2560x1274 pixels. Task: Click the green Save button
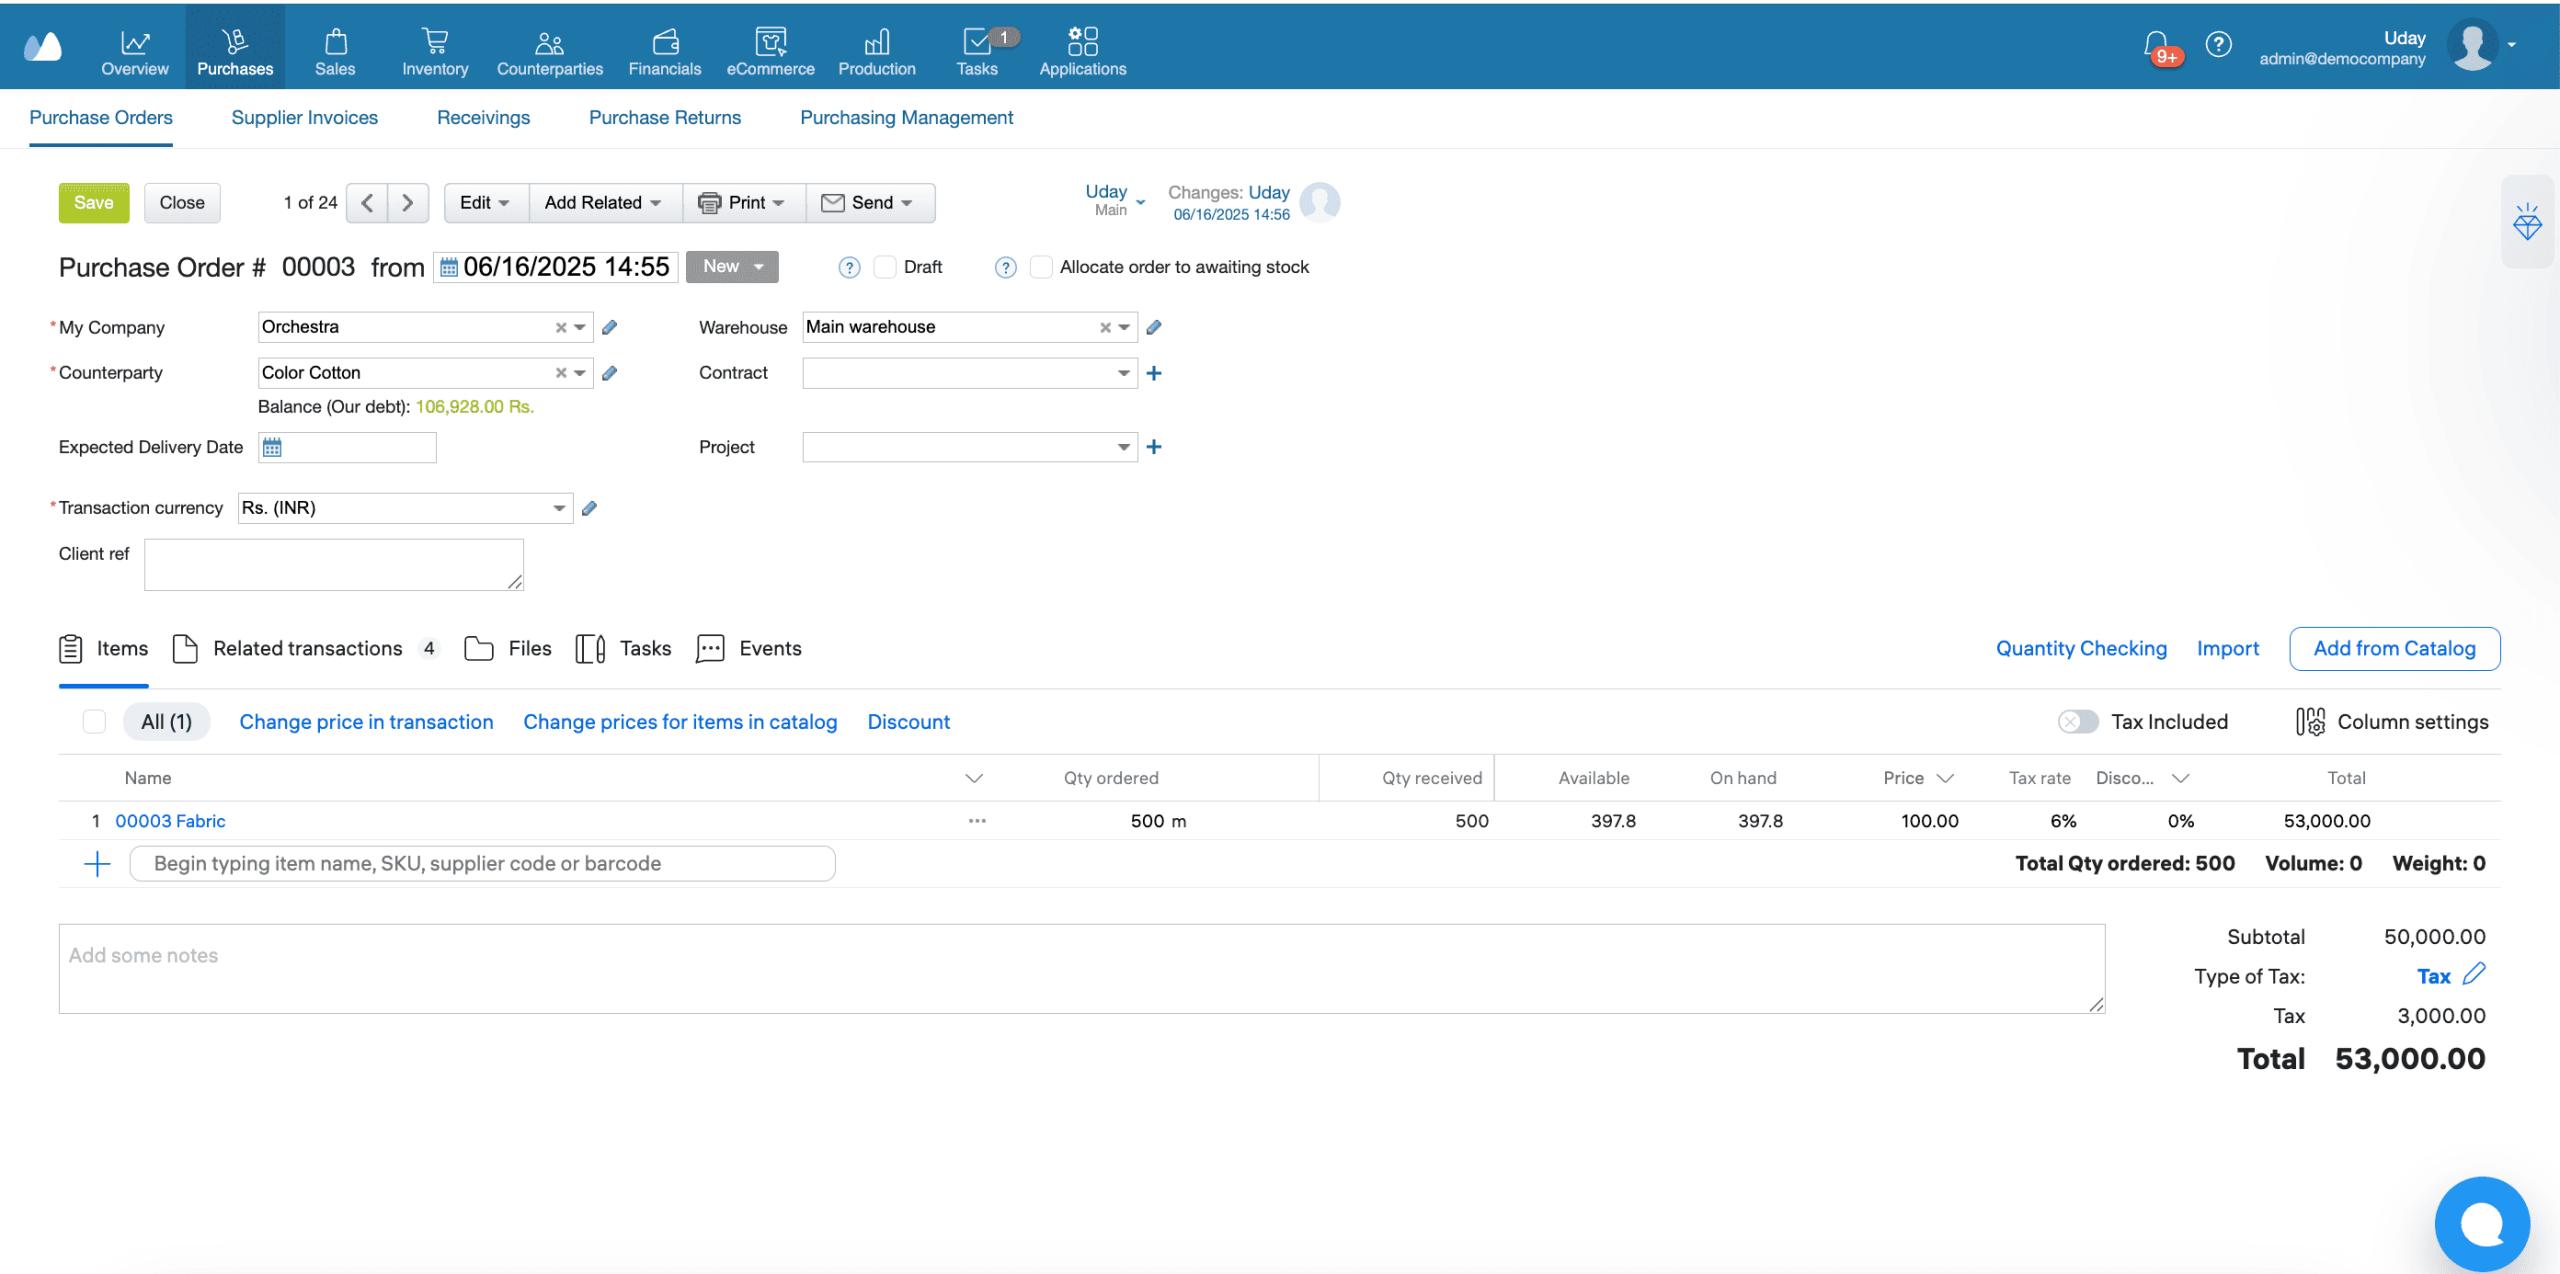94,203
